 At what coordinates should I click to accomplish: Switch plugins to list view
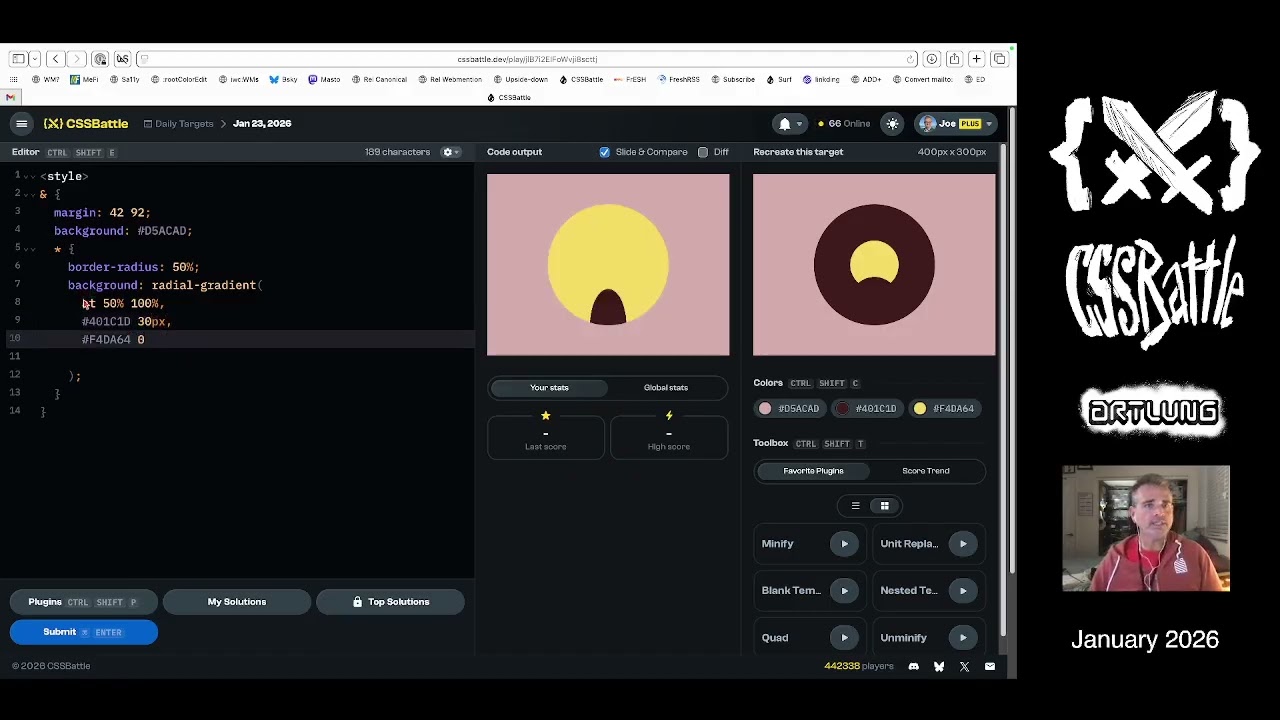pos(855,506)
